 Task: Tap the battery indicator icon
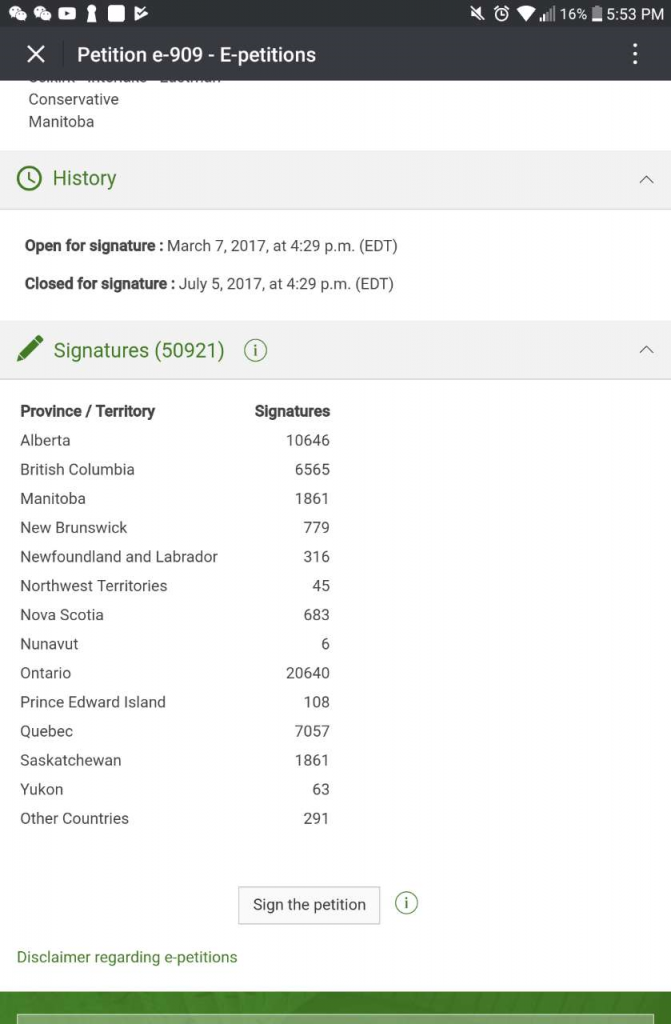point(597,14)
